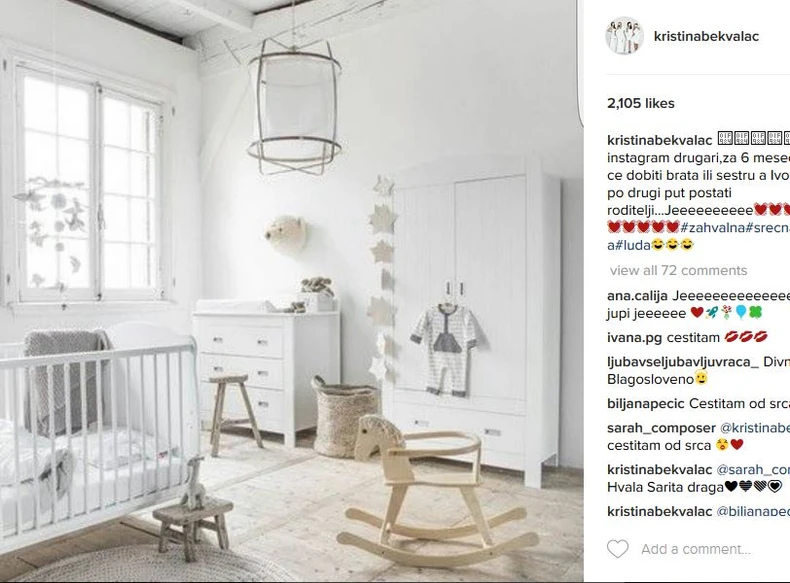
Task: Click kristinabekvalac name in Hvala Sarita reply
Action: pos(660,470)
